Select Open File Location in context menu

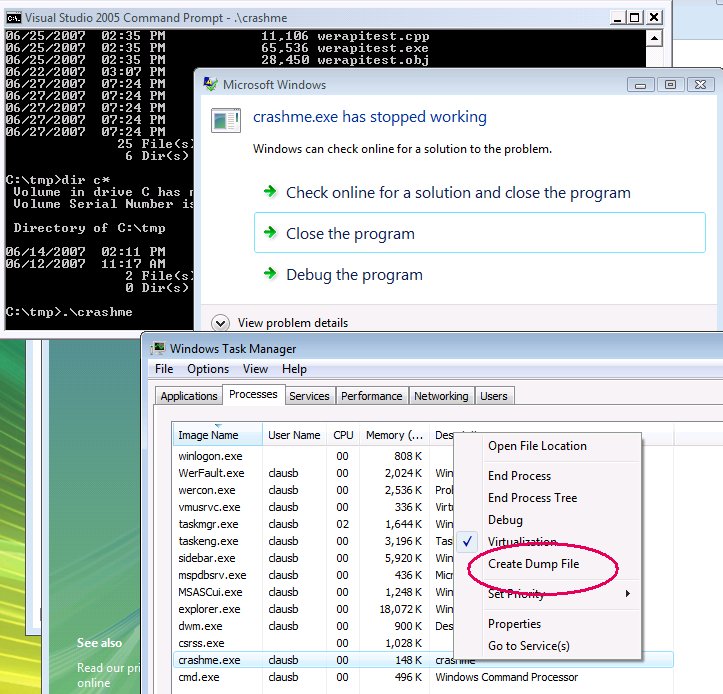(x=537, y=446)
